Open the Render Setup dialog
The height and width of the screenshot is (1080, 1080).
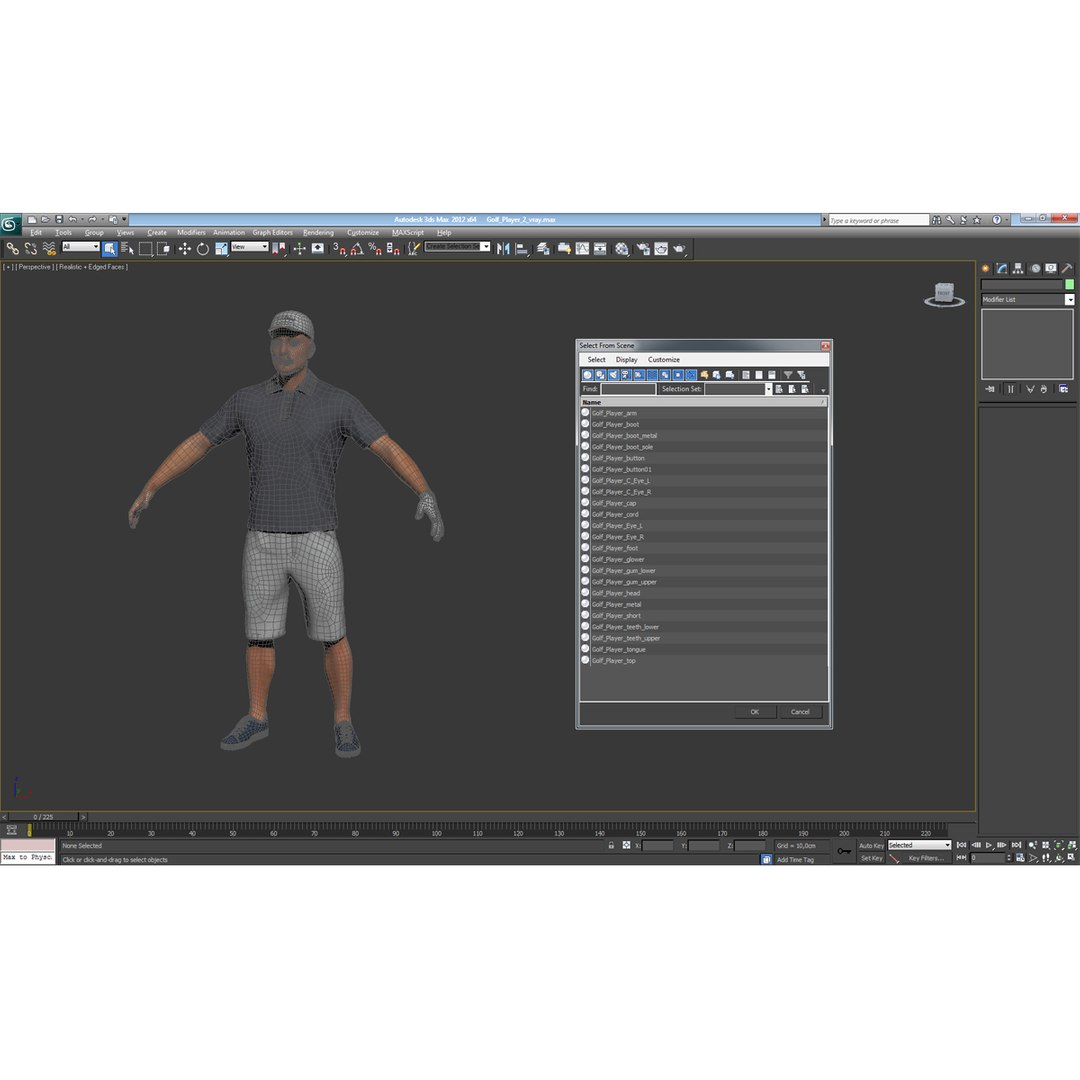click(643, 249)
